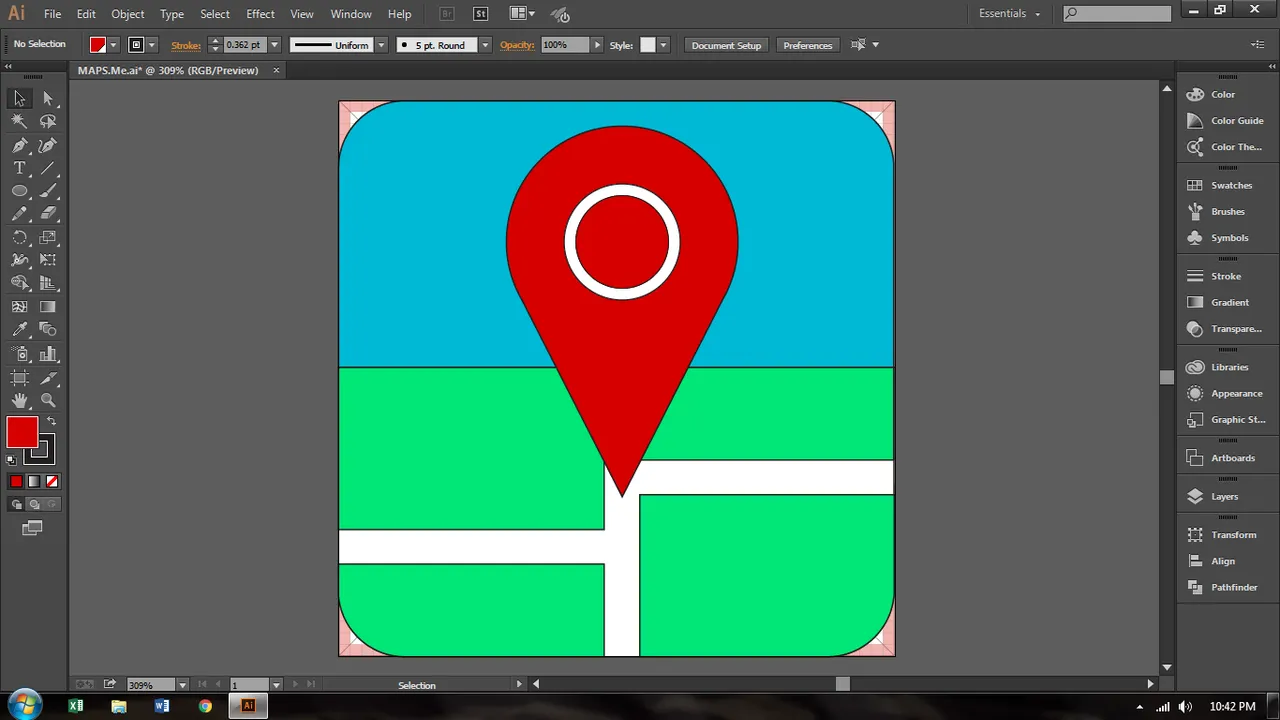Open the Object menu
This screenshot has width=1280, height=720.
127,14
